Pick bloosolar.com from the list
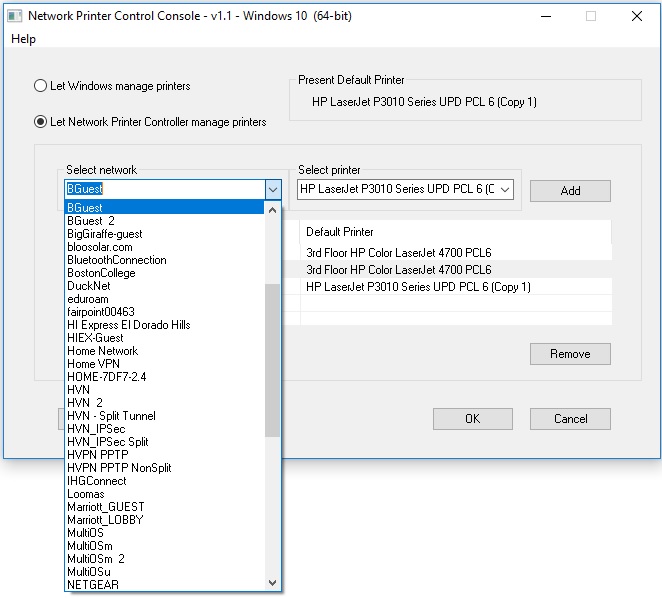This screenshot has height=598, width=662. 165,247
